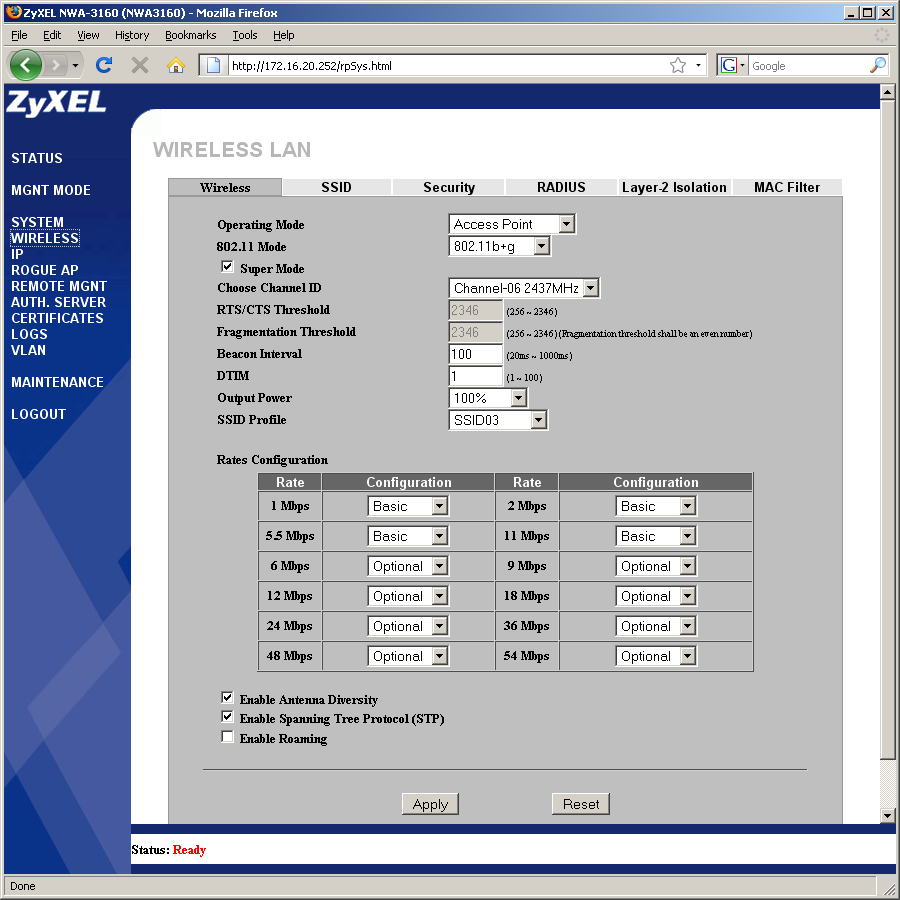This screenshot has height=900, width=900.
Task: Open the ROGUE AP sidebar link
Action: (44, 270)
